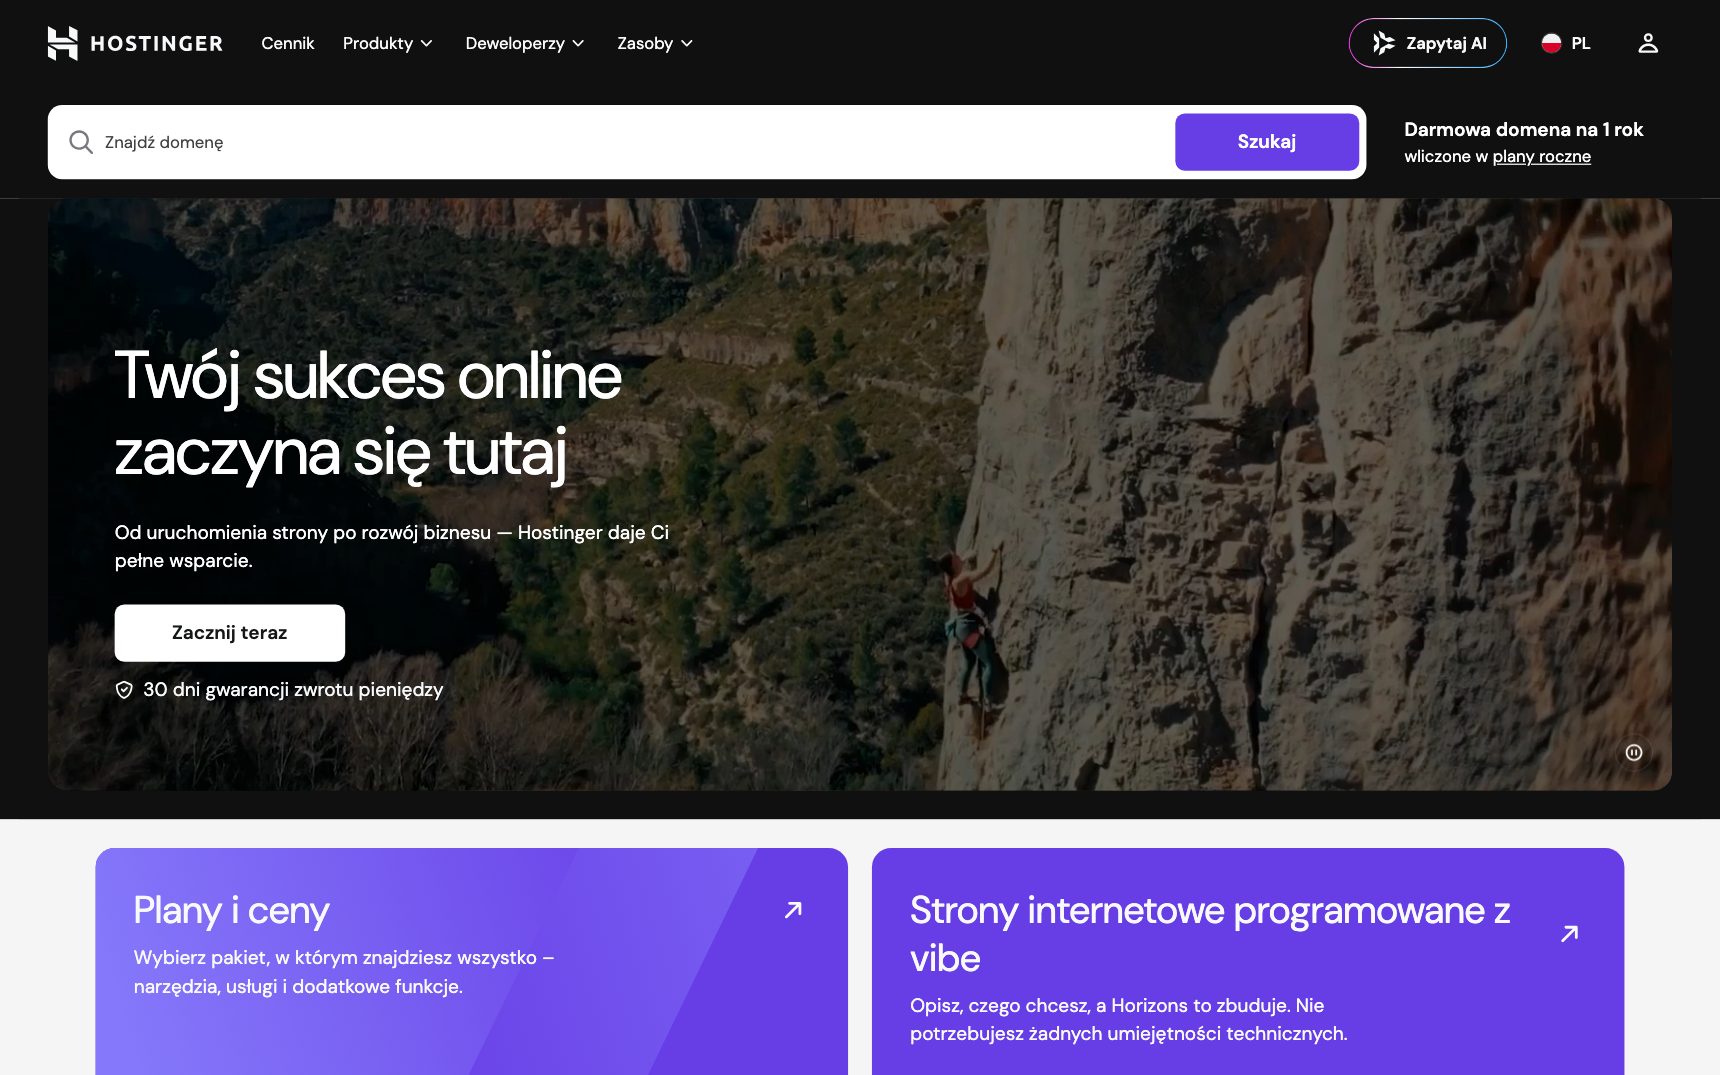Viewport: 1720px width, 1075px height.
Task: Open the Cennik menu item
Action: [x=288, y=43]
